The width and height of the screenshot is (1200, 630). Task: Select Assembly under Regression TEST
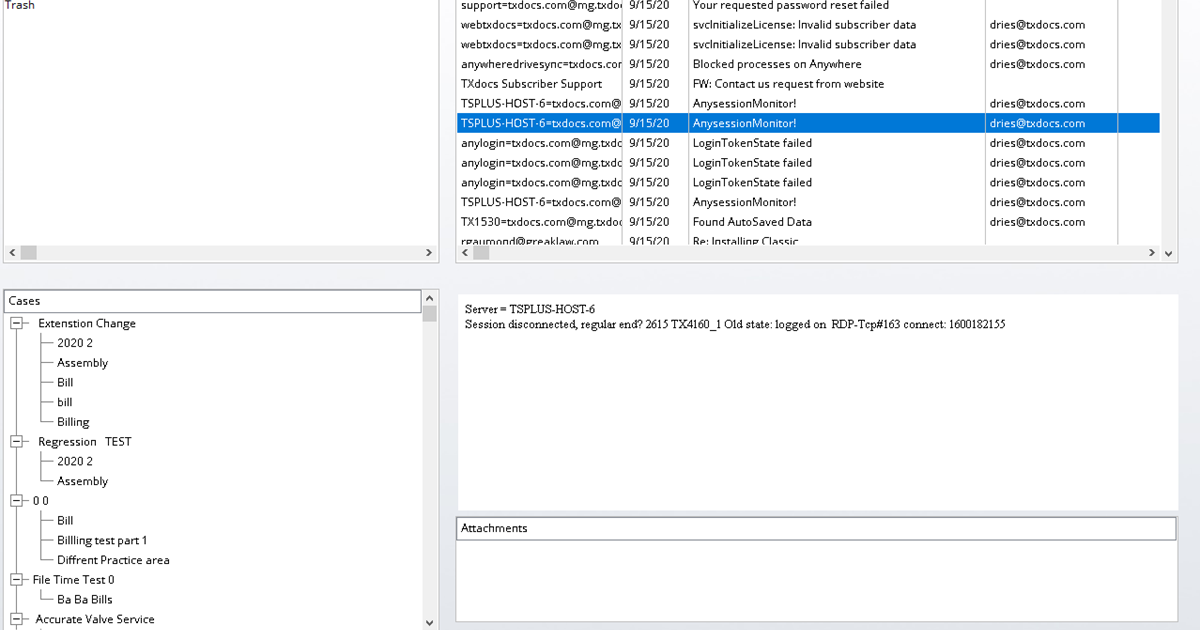click(82, 481)
